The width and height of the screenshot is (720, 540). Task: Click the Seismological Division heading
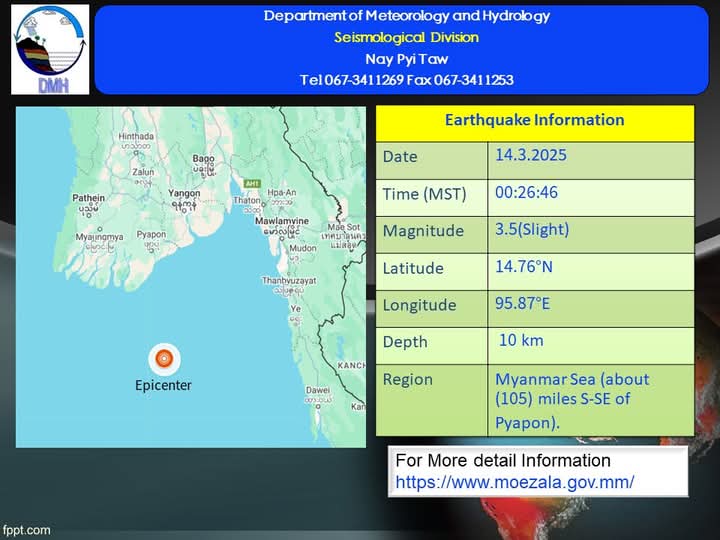pos(406,37)
